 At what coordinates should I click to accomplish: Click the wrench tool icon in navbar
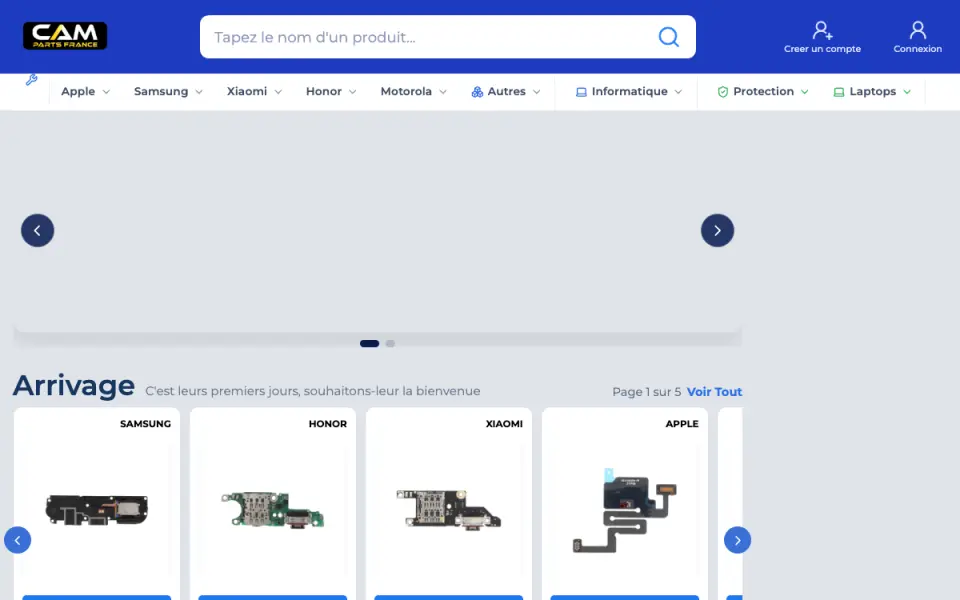[x=31, y=80]
